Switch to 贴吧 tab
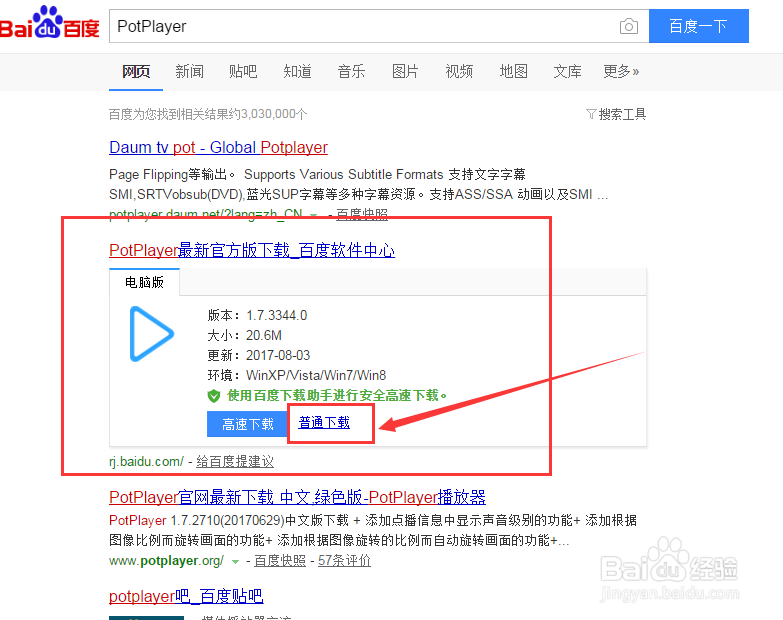Viewport: 783px width, 620px height. [x=243, y=71]
